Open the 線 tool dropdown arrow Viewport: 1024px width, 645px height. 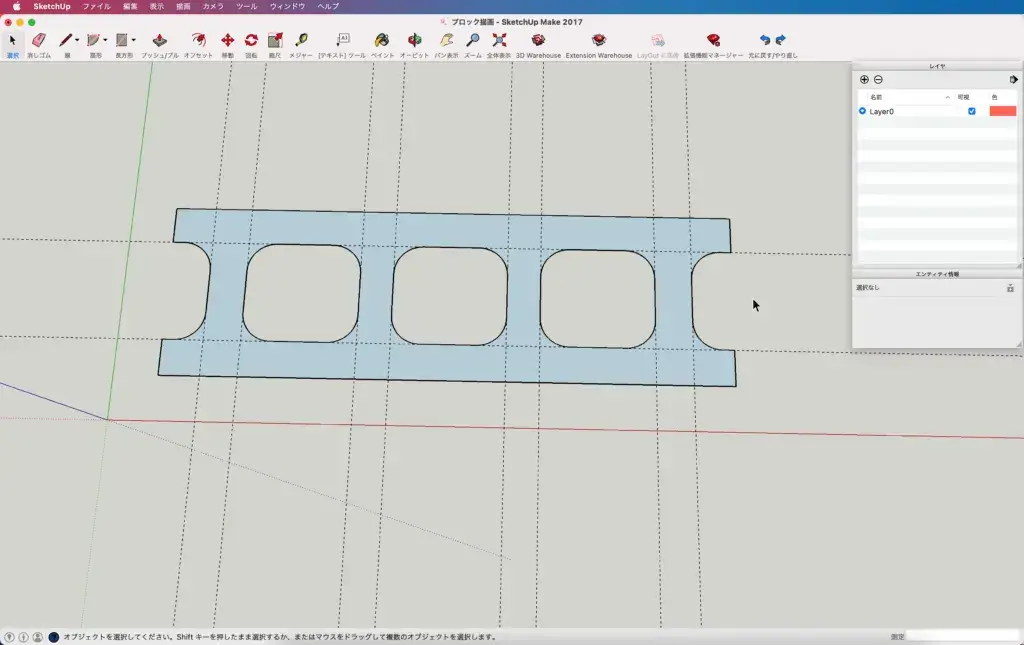point(77,40)
